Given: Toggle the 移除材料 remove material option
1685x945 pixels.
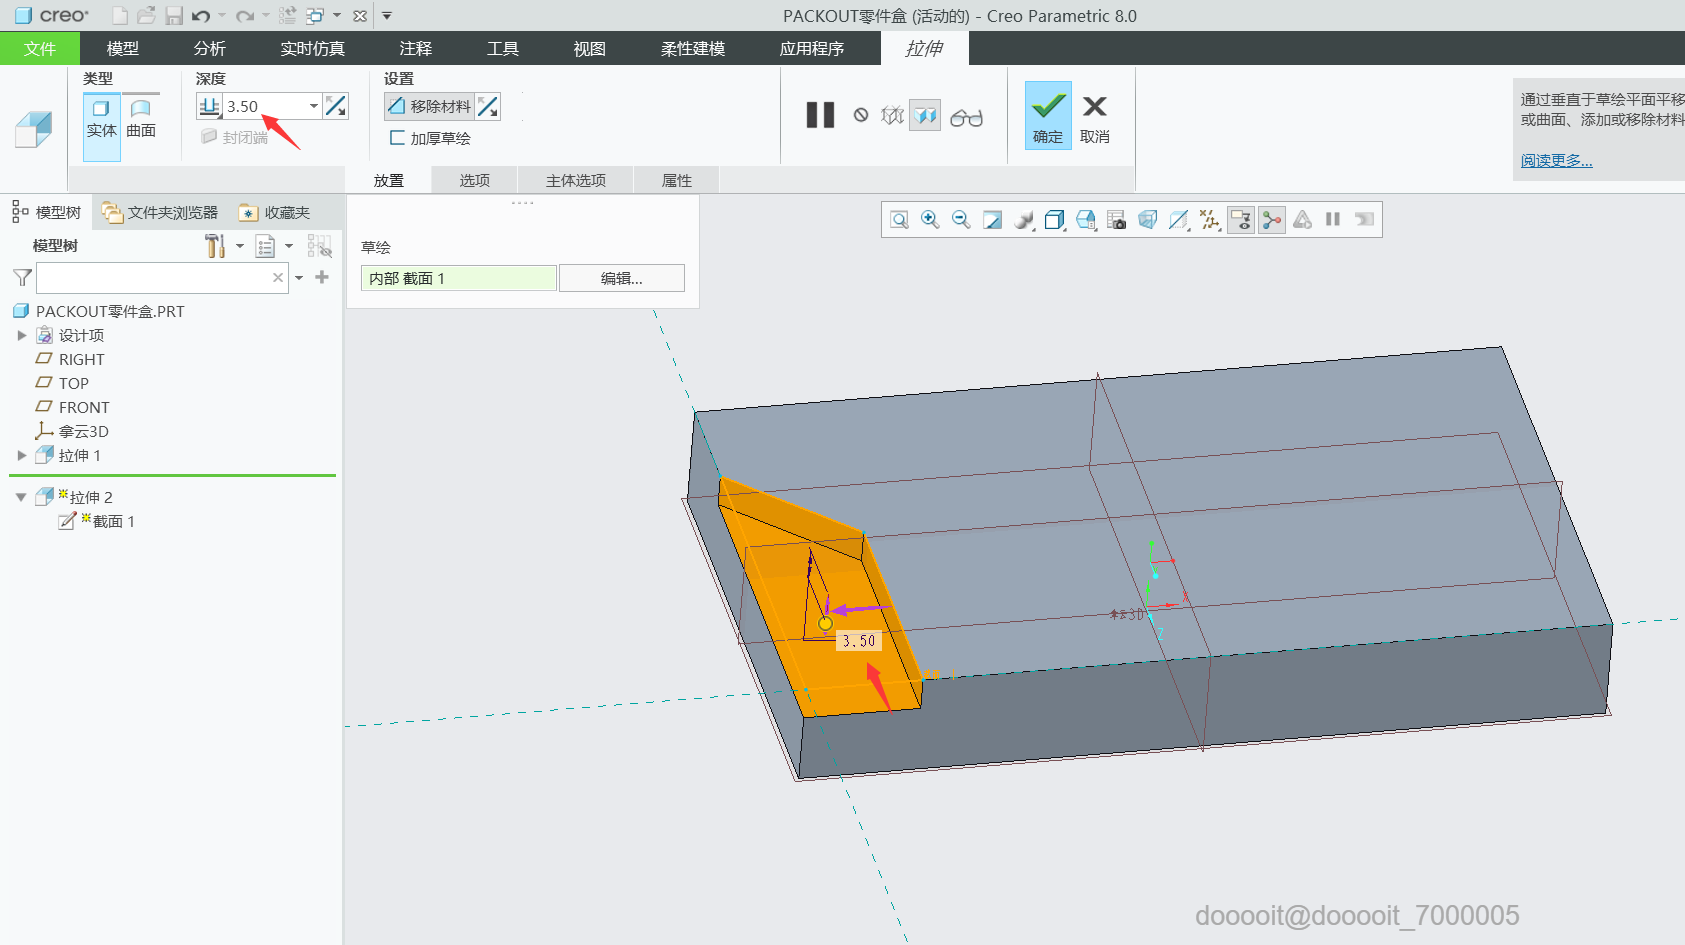Looking at the screenshot, I should [x=430, y=106].
